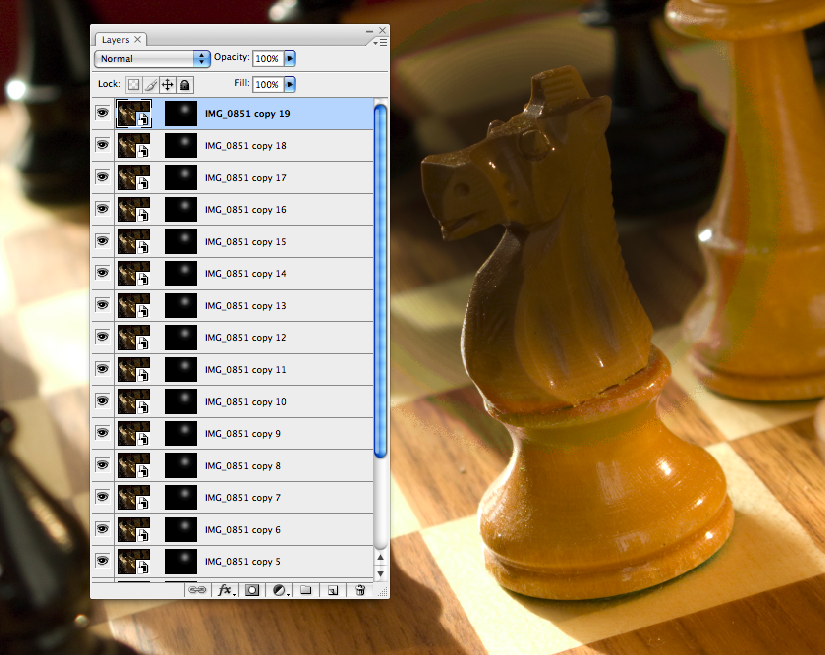Create a new layer group
The height and width of the screenshot is (655, 825).
(306, 590)
